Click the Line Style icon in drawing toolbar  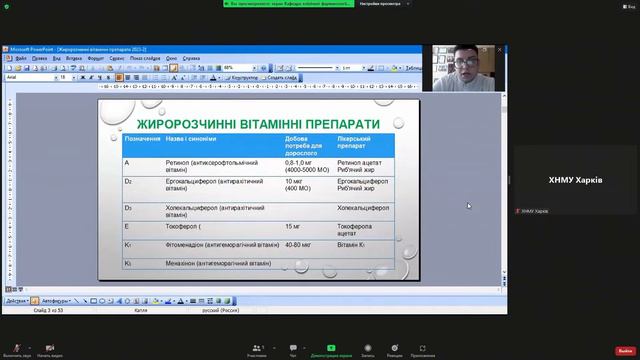(x=193, y=301)
